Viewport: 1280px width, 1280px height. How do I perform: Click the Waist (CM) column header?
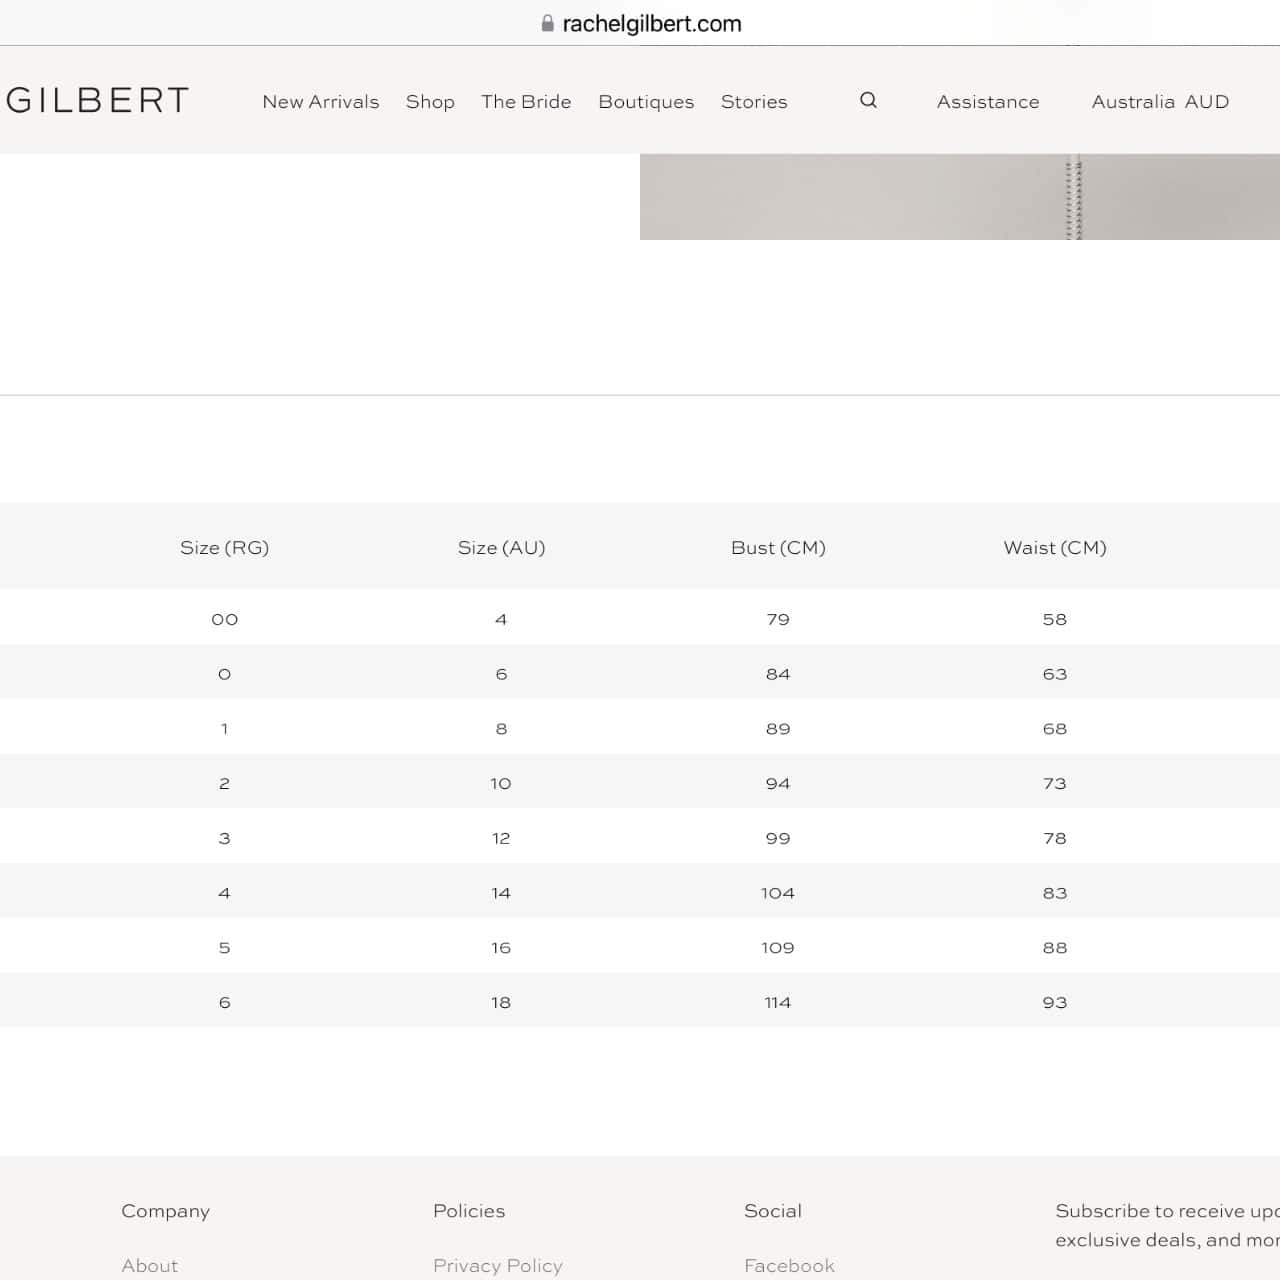pyautogui.click(x=1055, y=547)
